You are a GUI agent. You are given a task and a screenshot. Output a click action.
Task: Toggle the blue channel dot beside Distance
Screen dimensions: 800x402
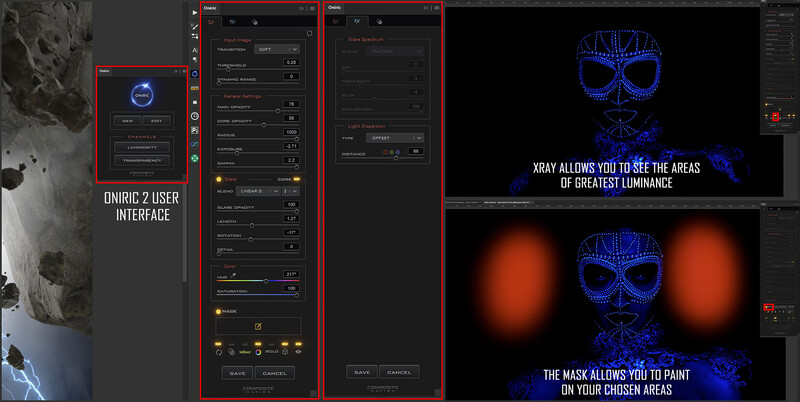pos(397,152)
